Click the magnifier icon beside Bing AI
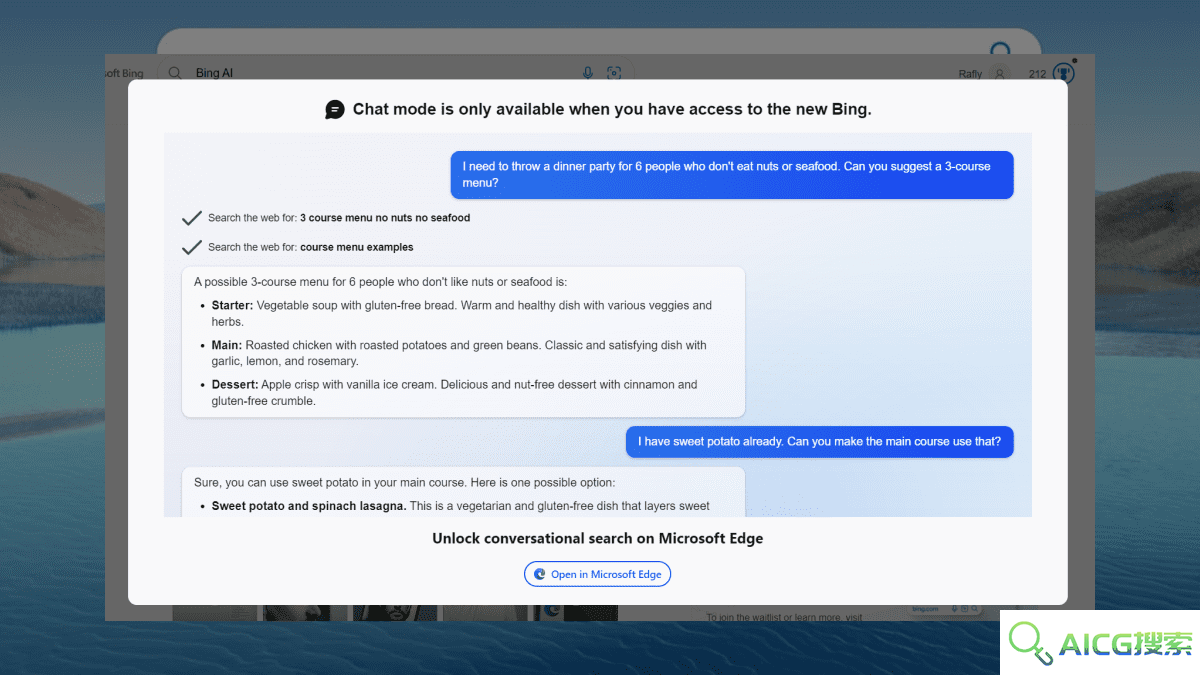Screen dimensions: 1200x675 tap(175, 73)
